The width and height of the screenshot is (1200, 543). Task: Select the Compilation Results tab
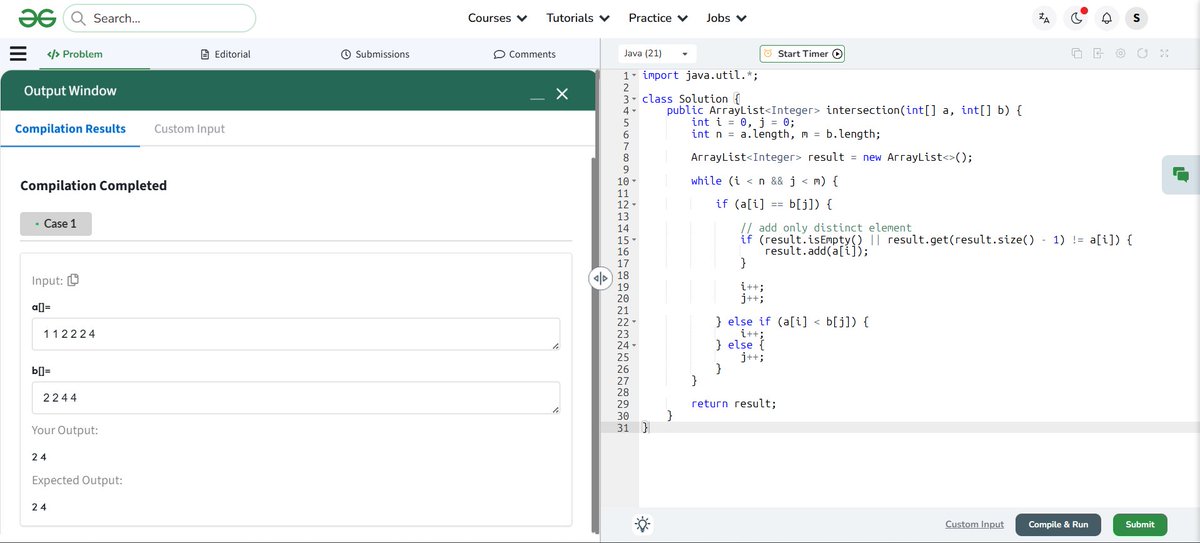(x=70, y=129)
